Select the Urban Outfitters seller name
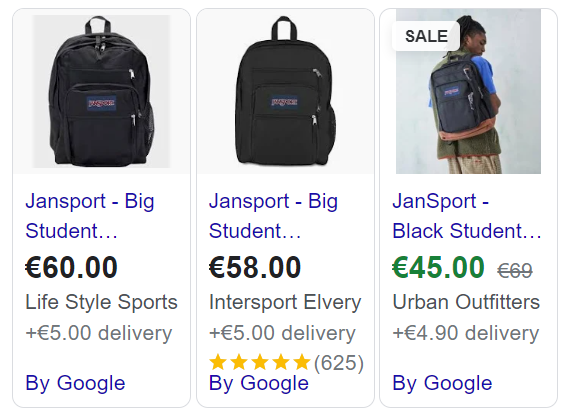Screen dimensions: 568x417 [466, 302]
